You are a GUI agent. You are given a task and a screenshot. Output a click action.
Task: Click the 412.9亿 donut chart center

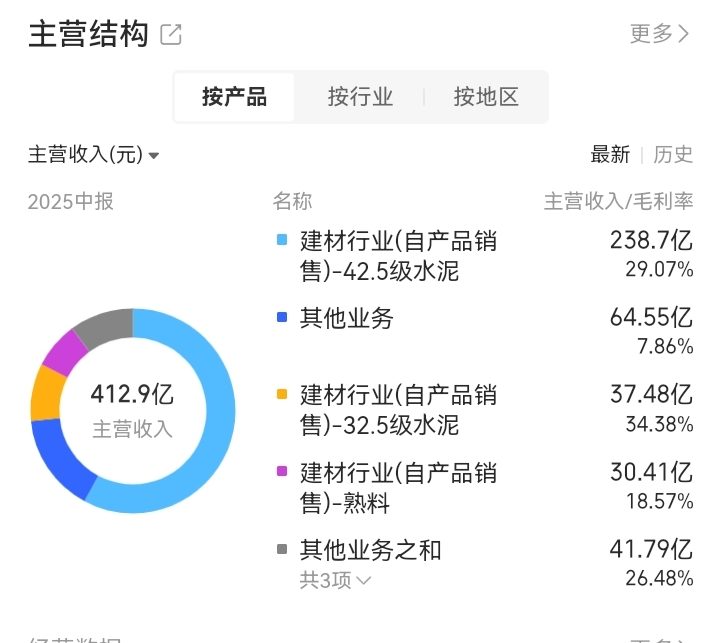click(132, 410)
